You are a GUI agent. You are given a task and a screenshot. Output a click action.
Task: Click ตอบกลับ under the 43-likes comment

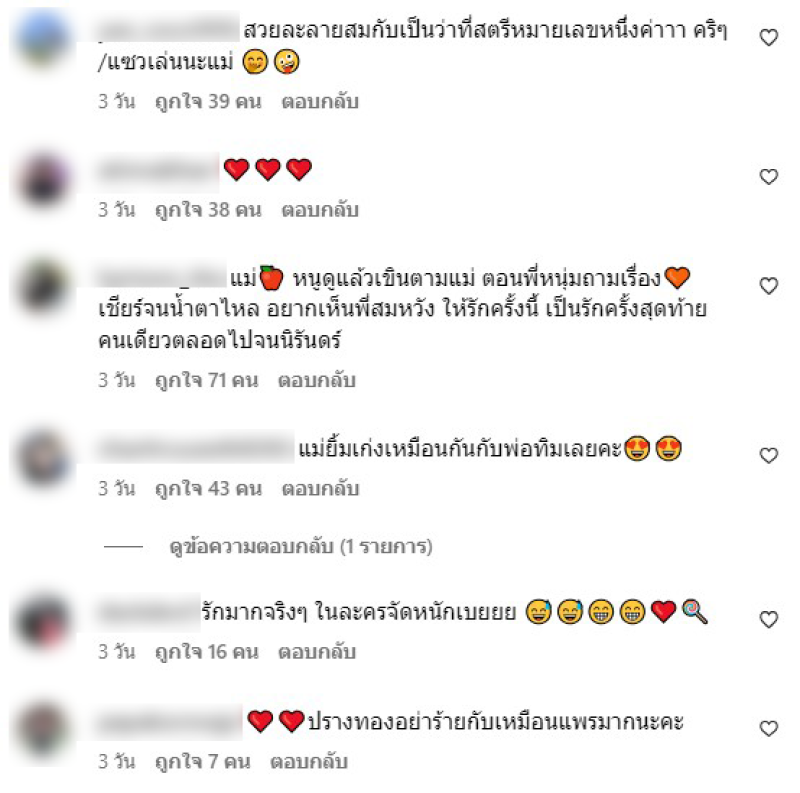tap(320, 488)
